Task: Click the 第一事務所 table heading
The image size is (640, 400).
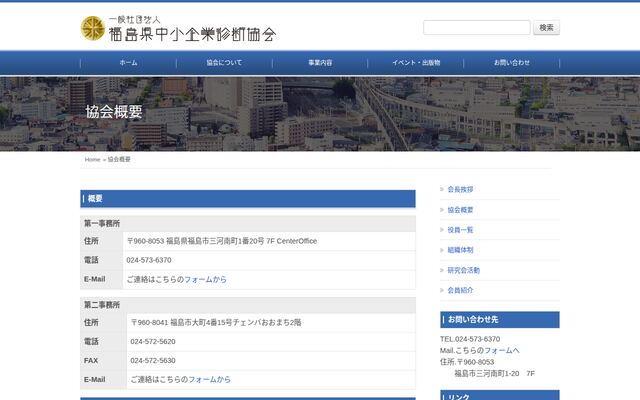Action: 102,224
